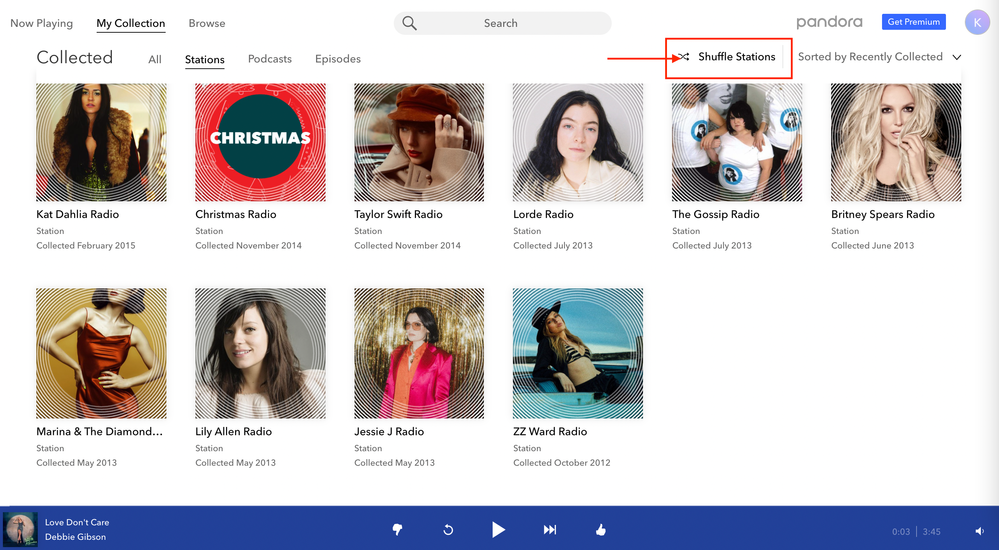This screenshot has width=999, height=550.
Task: Open the user profile avatar
Action: 976,22
